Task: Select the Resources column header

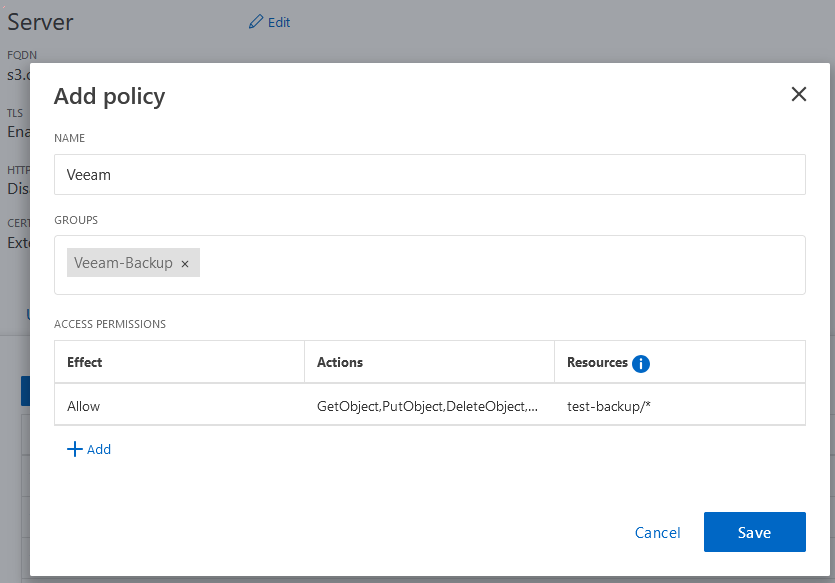Action: click(x=598, y=361)
